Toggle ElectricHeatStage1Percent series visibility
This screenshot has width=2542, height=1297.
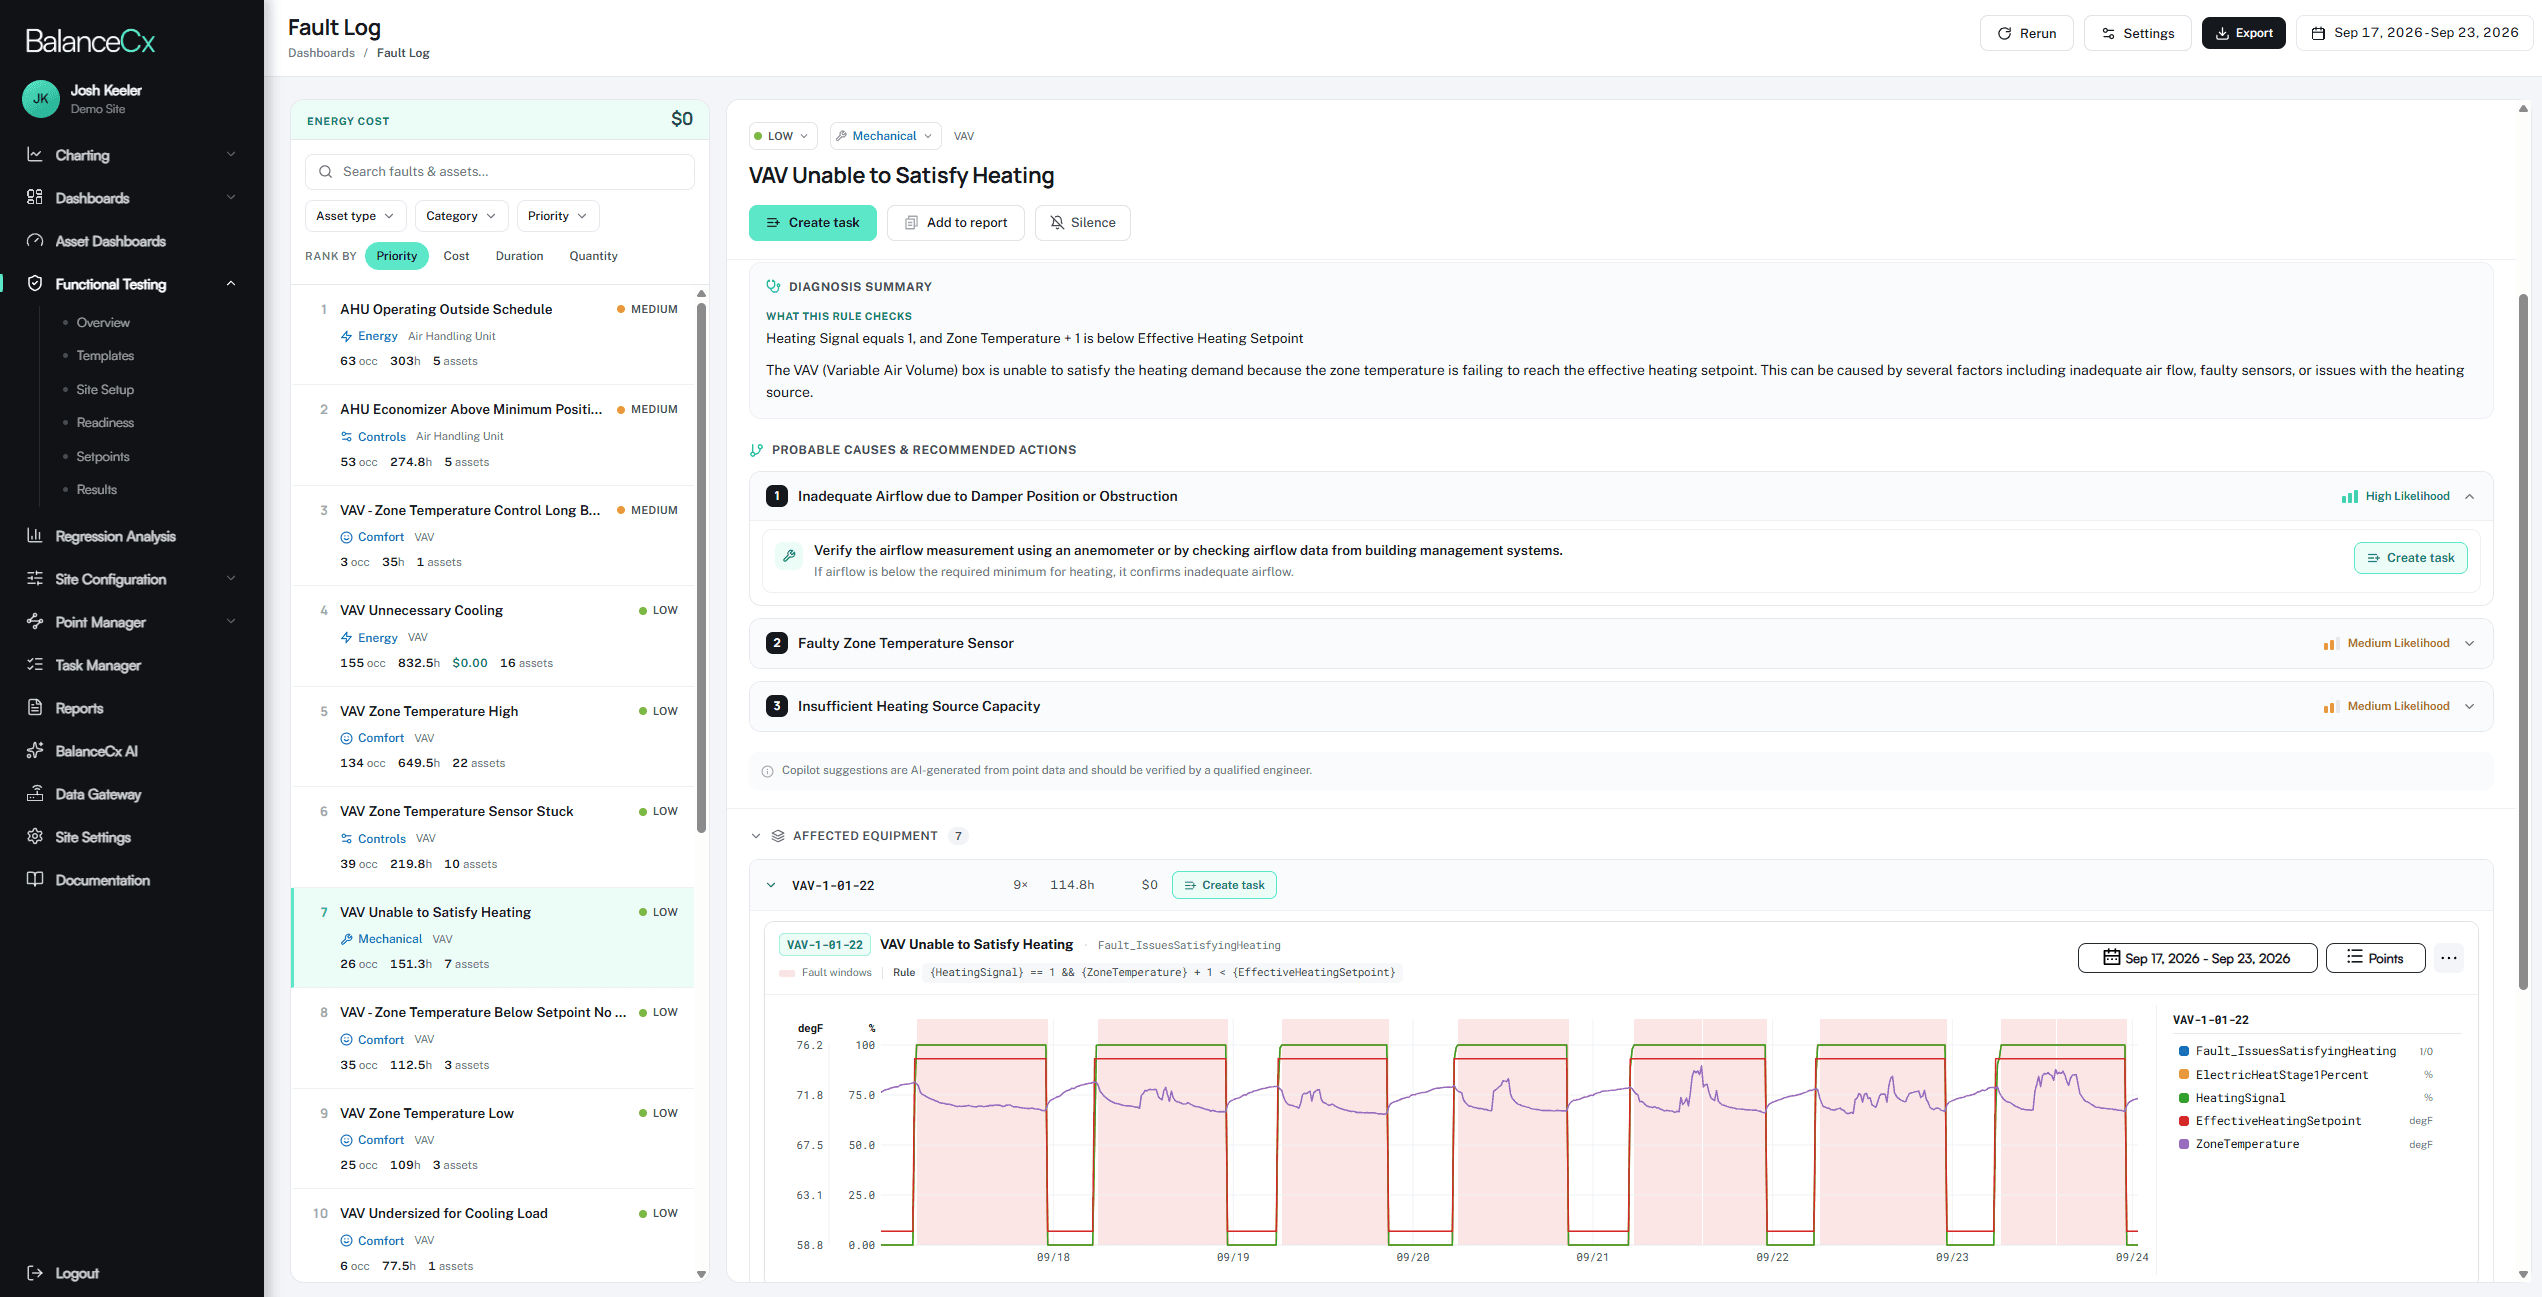(x=2274, y=1075)
